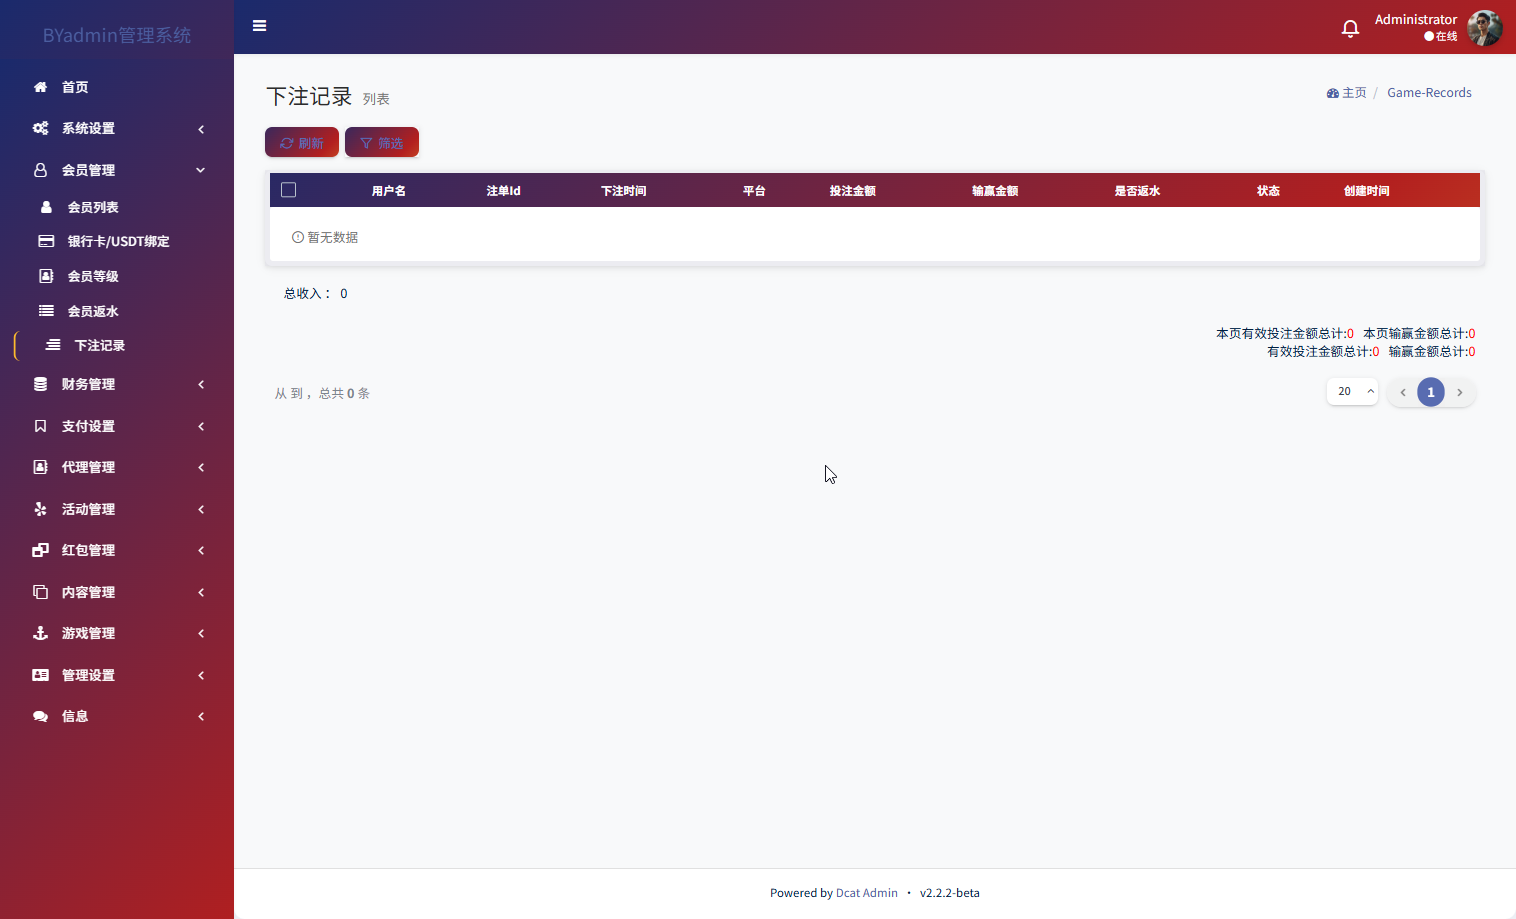Expand 红包管理 with its chevron
Viewport: 1516px width, 919px height.
point(201,550)
